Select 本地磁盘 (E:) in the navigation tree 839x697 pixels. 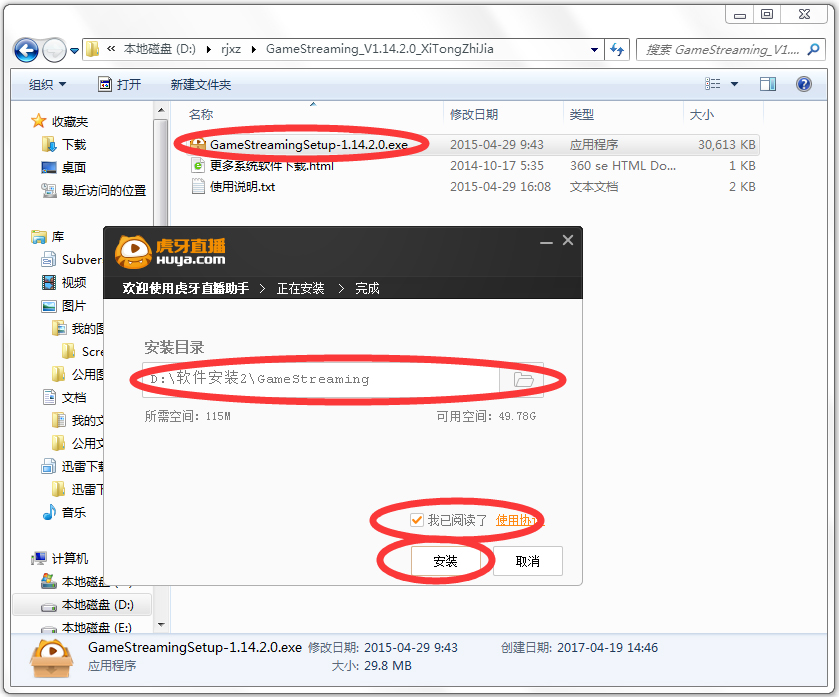(x=97, y=627)
